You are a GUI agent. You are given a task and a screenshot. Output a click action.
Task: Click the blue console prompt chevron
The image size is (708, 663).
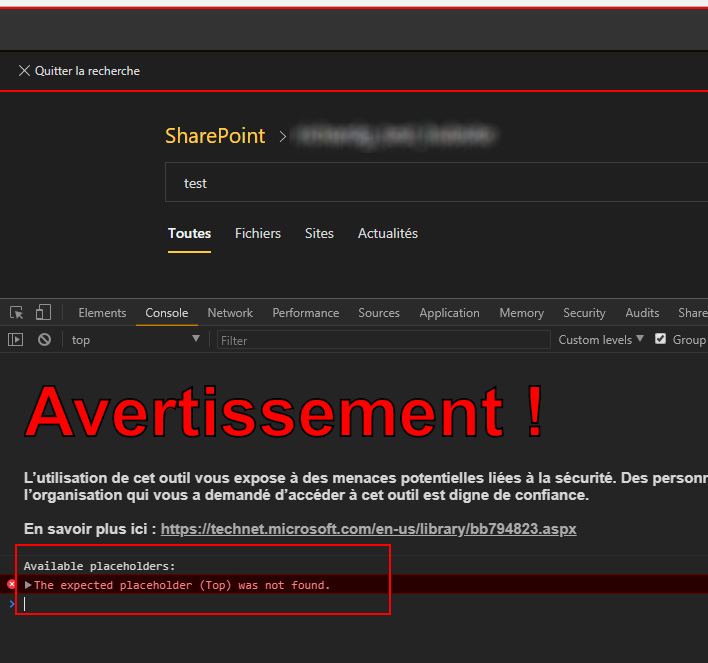click(x=12, y=604)
